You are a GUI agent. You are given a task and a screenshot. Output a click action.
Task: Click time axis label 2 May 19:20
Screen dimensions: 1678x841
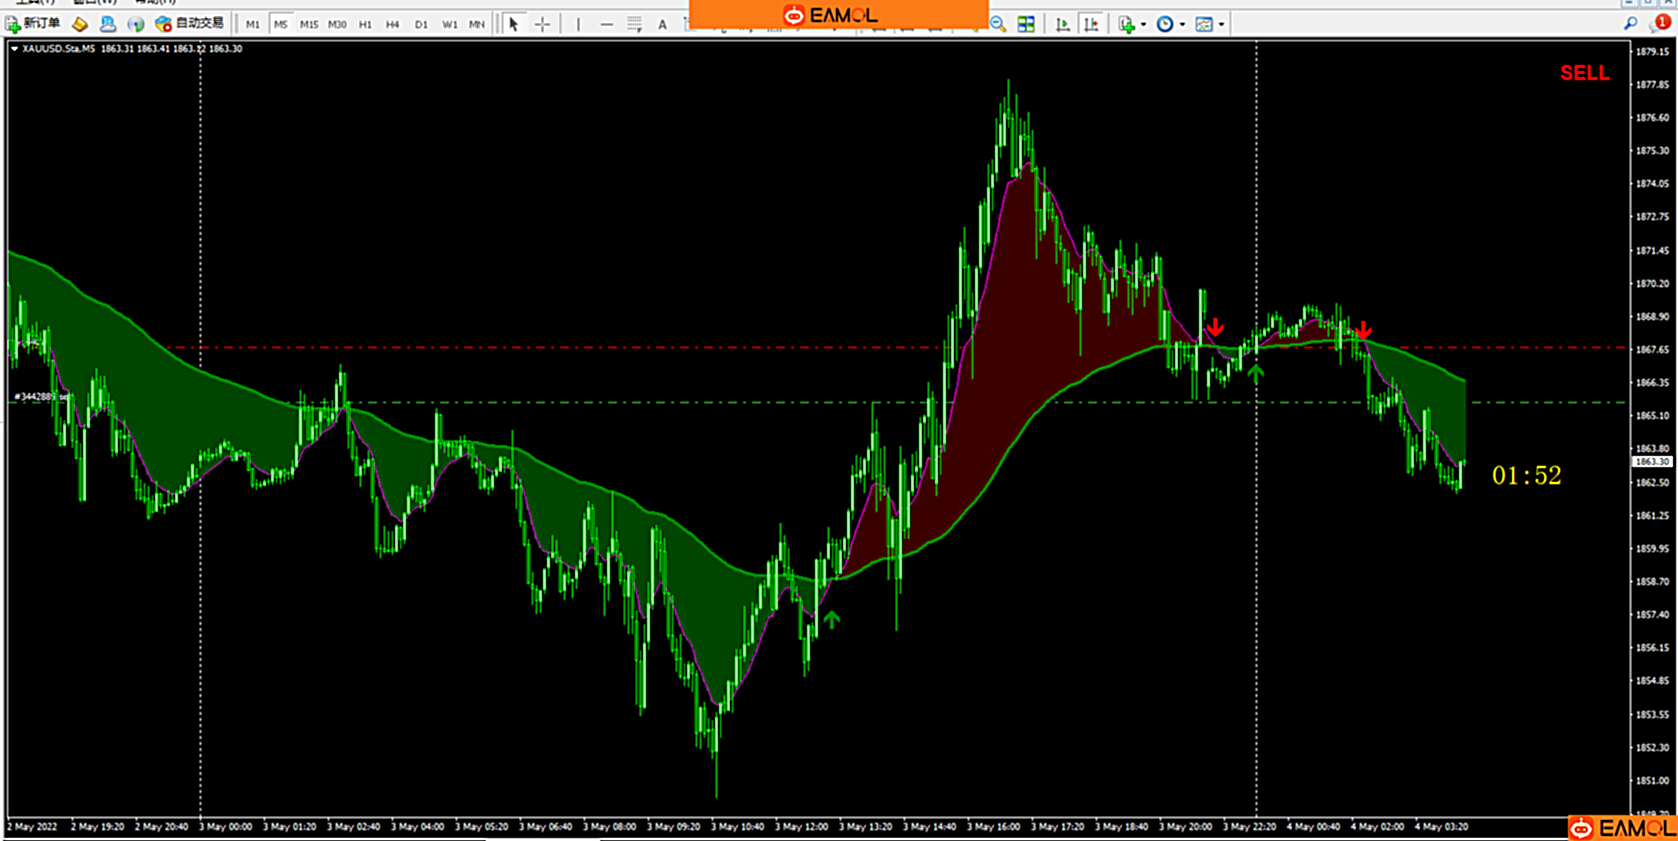click(x=97, y=827)
